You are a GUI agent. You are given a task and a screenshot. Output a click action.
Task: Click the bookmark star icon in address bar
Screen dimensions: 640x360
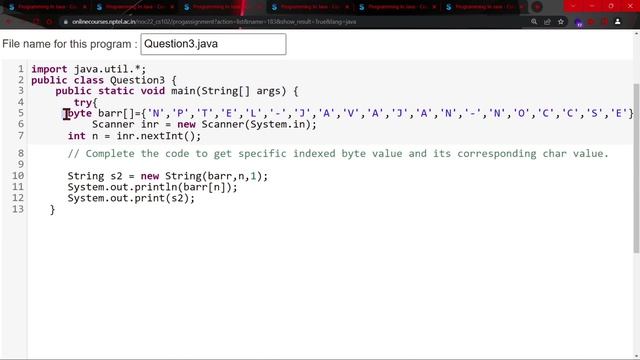coord(561,22)
